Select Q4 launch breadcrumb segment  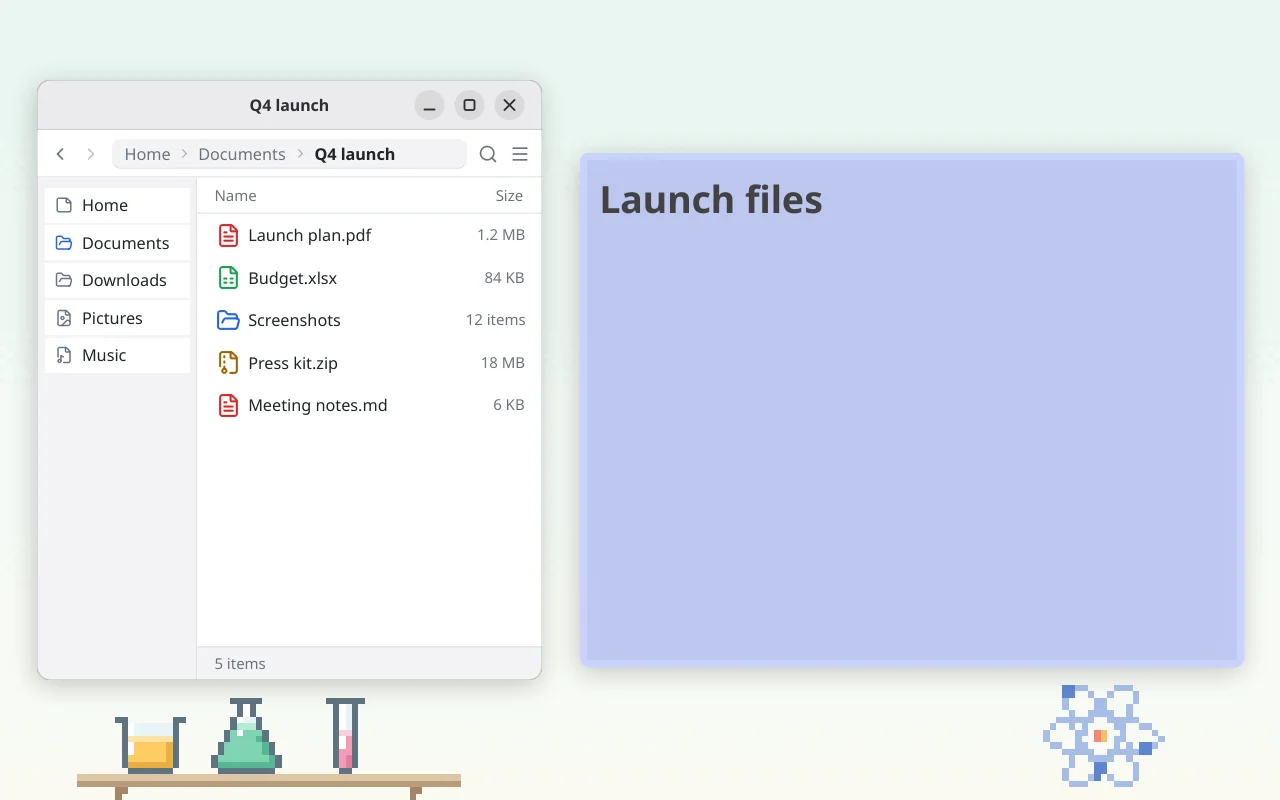point(355,154)
